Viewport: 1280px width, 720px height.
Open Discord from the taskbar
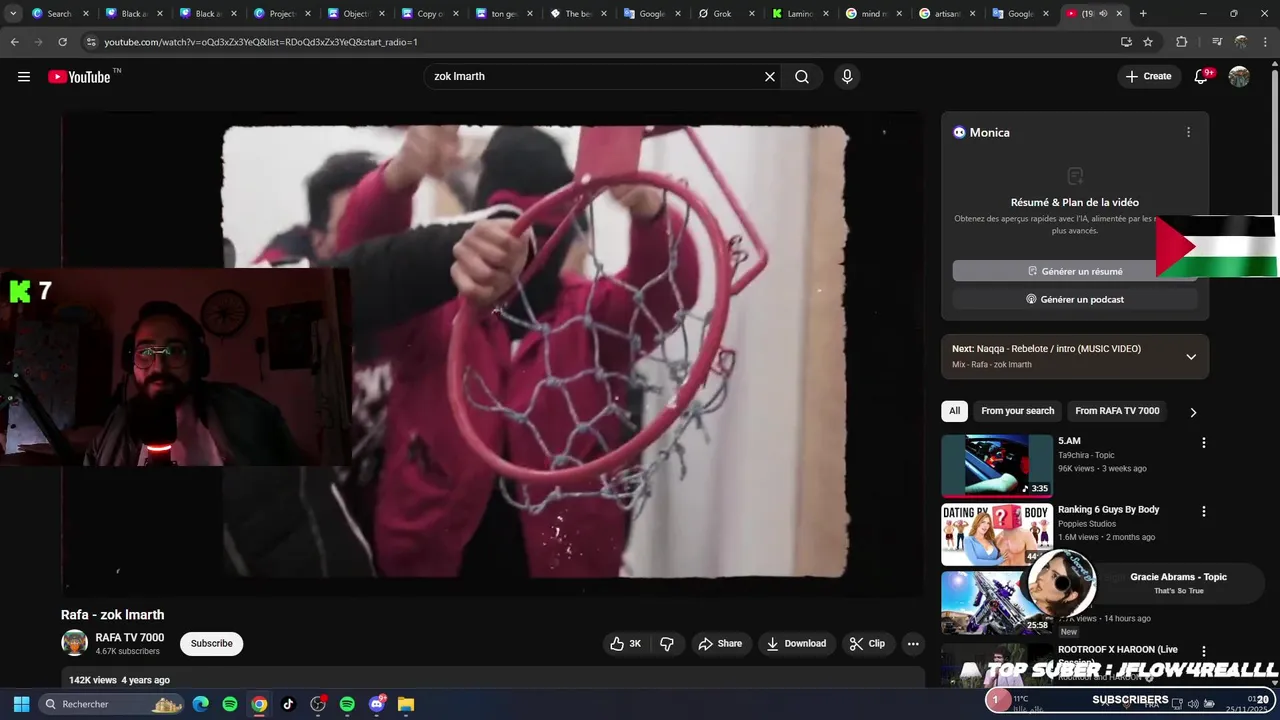[377, 704]
